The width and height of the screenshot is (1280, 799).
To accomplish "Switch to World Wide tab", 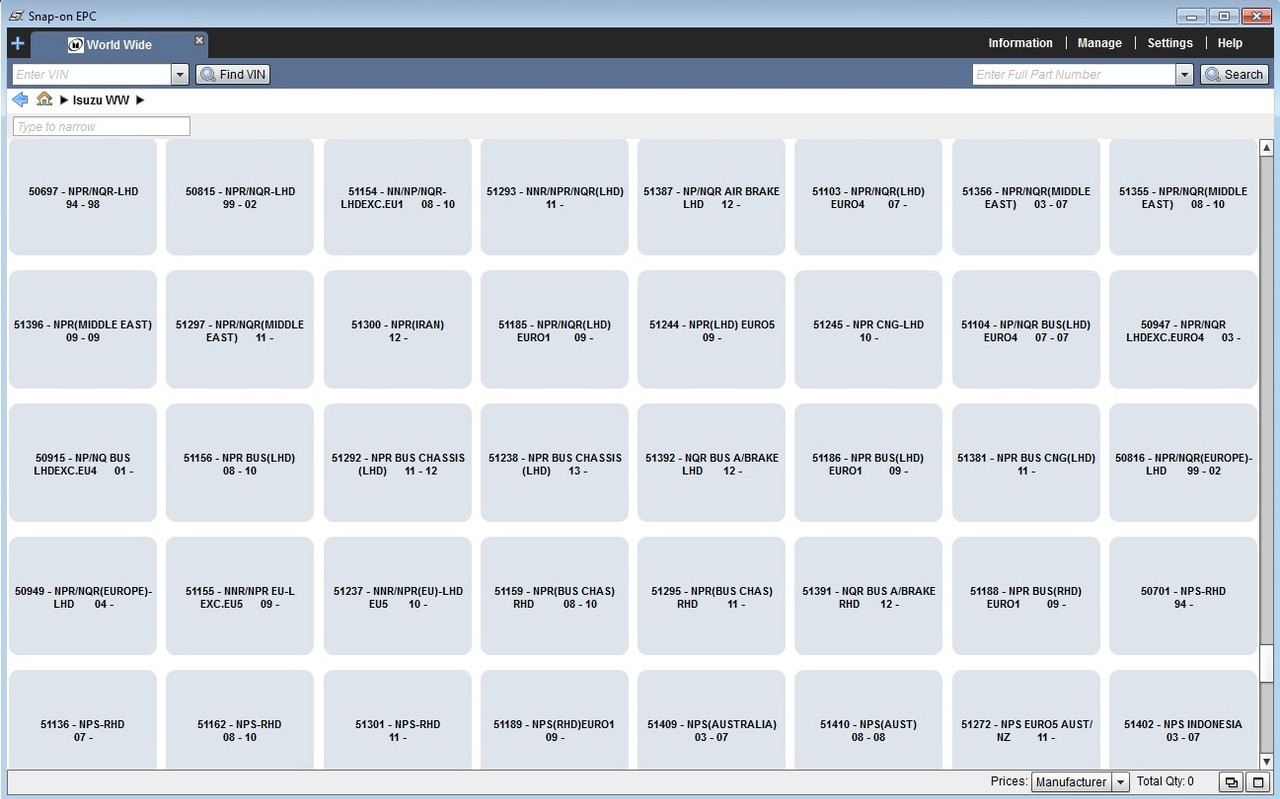I will coord(120,44).
